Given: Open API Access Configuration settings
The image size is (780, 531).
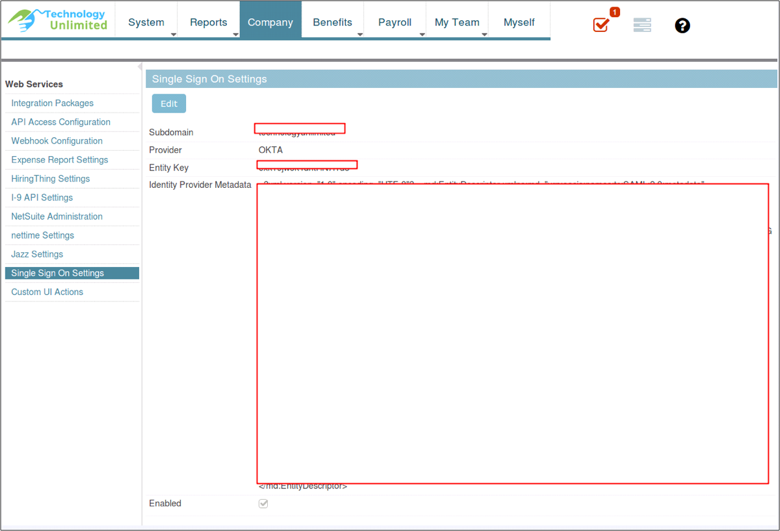Looking at the screenshot, I should pos(61,122).
